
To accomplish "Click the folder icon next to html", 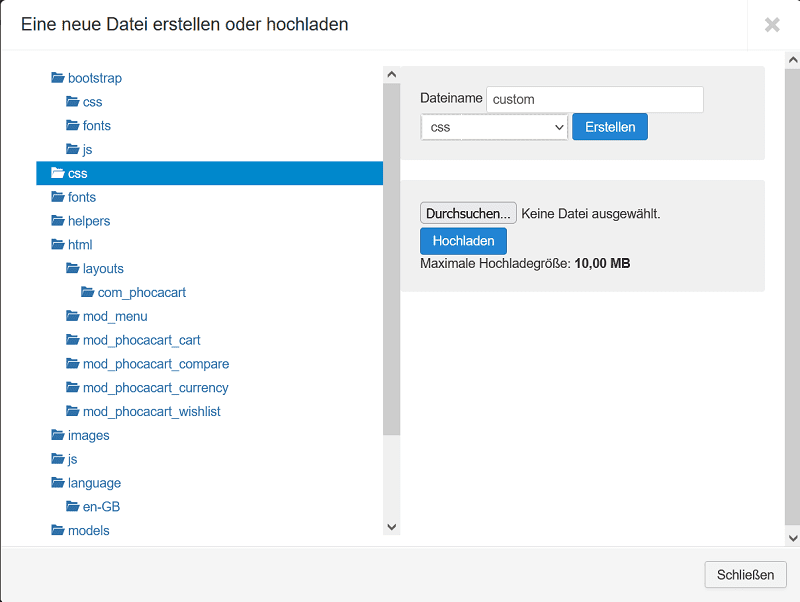I will point(58,245).
